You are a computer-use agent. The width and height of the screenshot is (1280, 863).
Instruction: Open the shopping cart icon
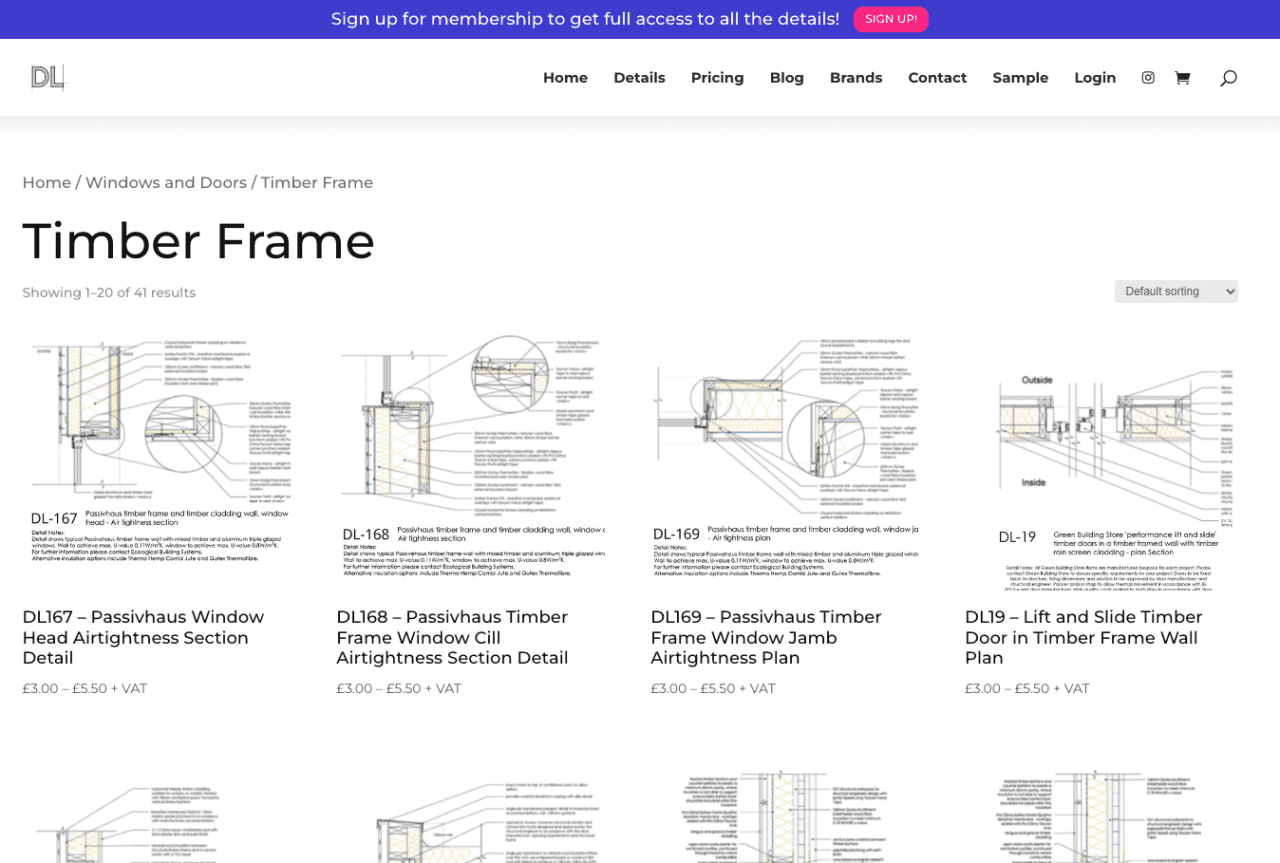(1182, 78)
